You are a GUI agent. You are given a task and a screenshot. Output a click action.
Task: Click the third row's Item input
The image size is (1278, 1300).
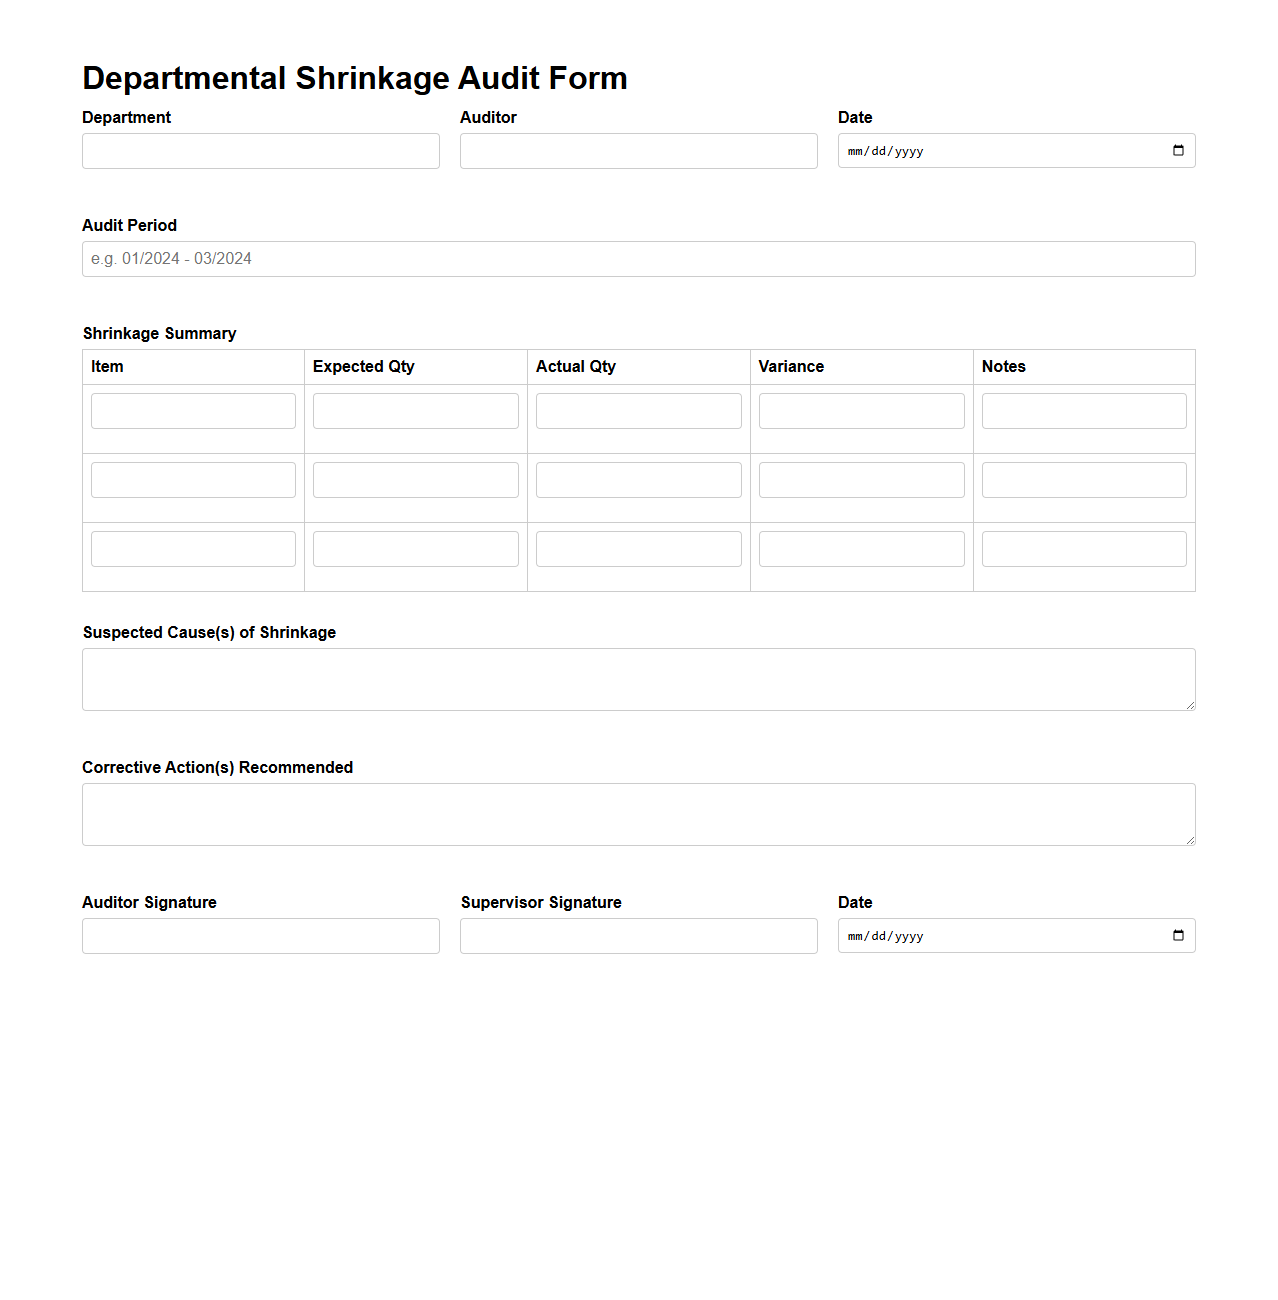point(192,548)
